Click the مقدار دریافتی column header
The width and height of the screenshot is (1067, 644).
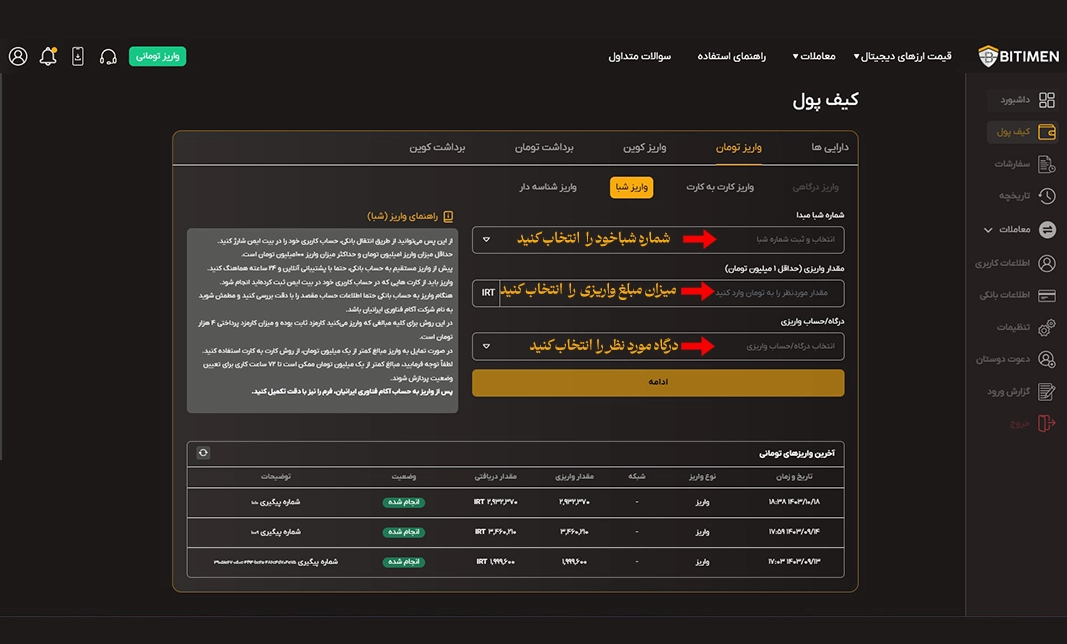pyautogui.click(x=495, y=477)
